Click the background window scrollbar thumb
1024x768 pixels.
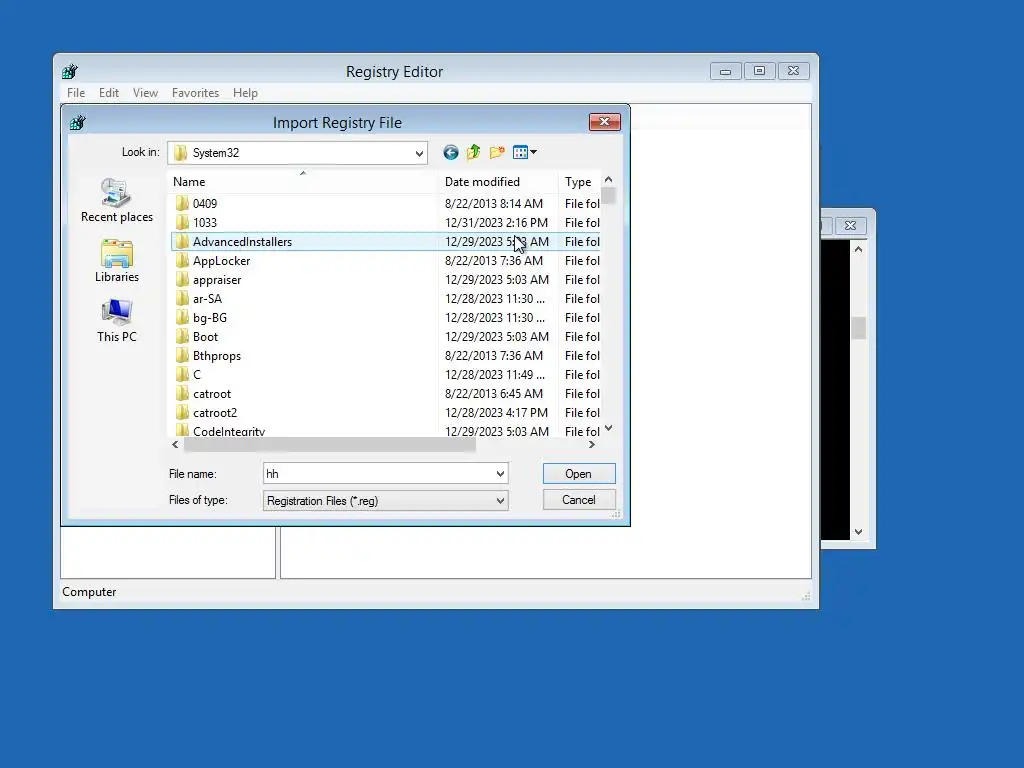[x=859, y=328]
